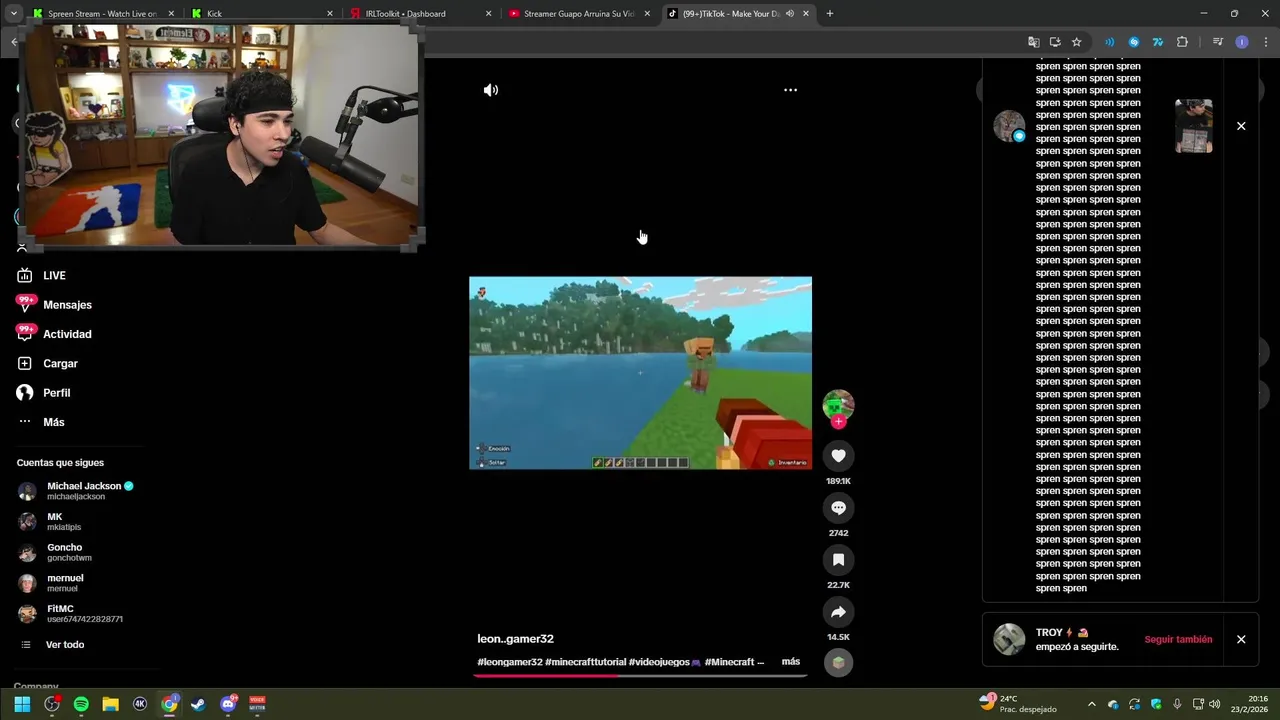This screenshot has width=1280, height=720.
Task: Switch to the IRLToolkit Dashboard tab
Action: click(420, 14)
